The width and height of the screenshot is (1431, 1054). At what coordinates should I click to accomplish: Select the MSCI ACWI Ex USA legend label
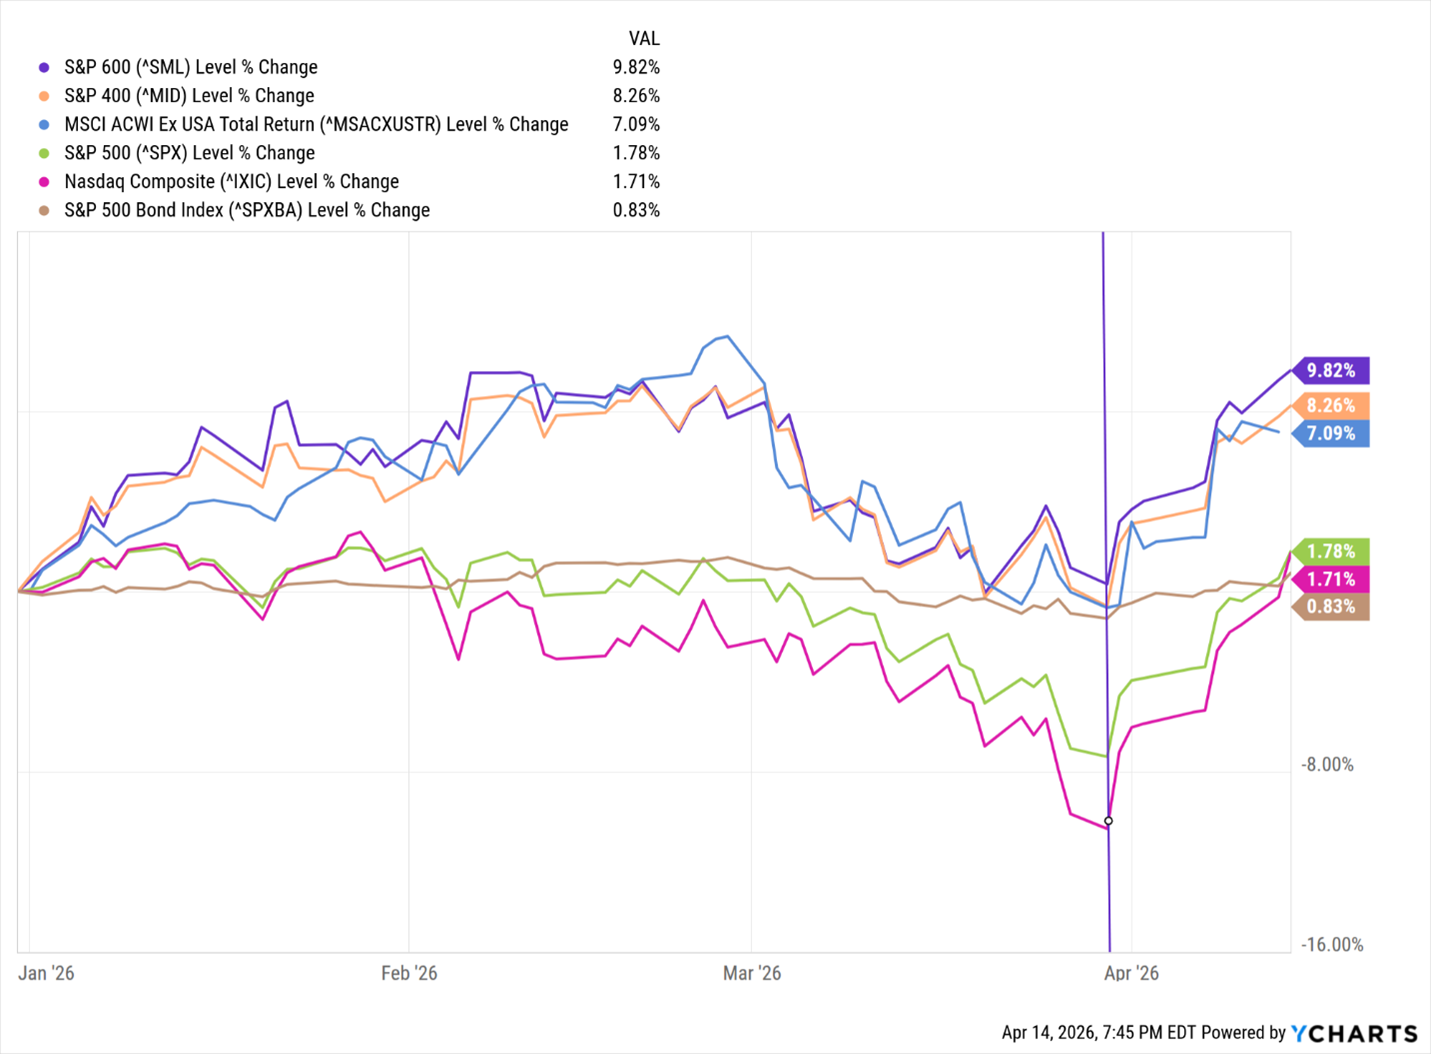[x=316, y=125]
